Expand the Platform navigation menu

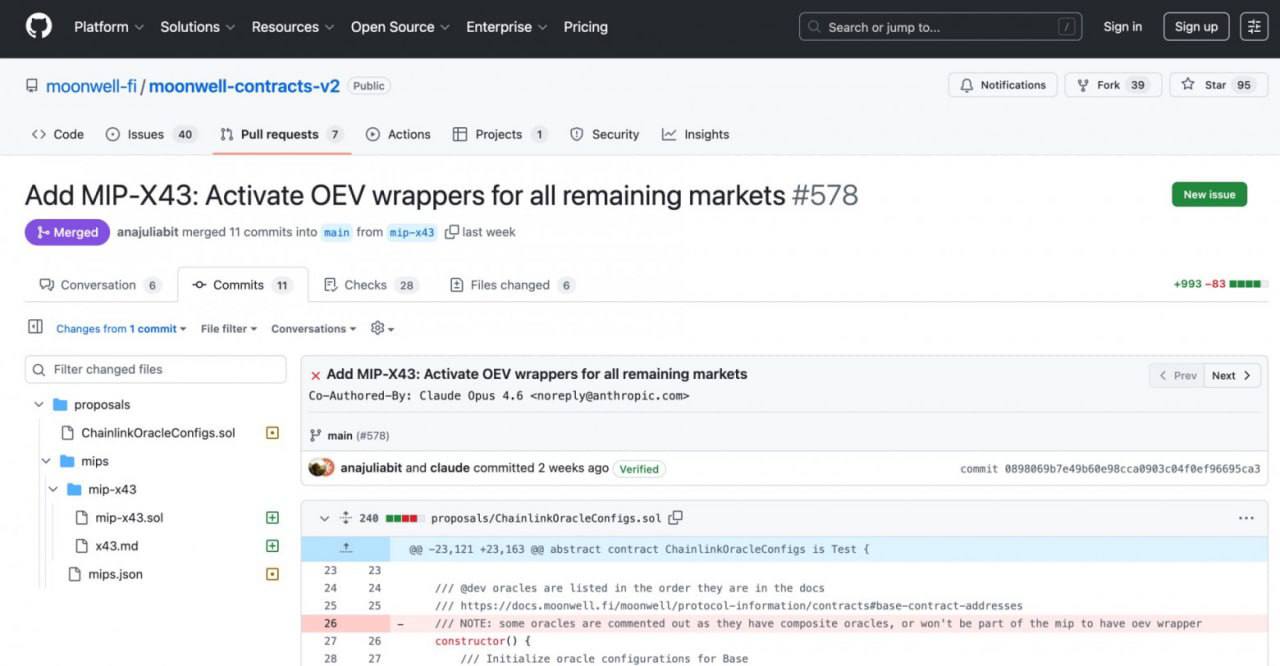108,27
